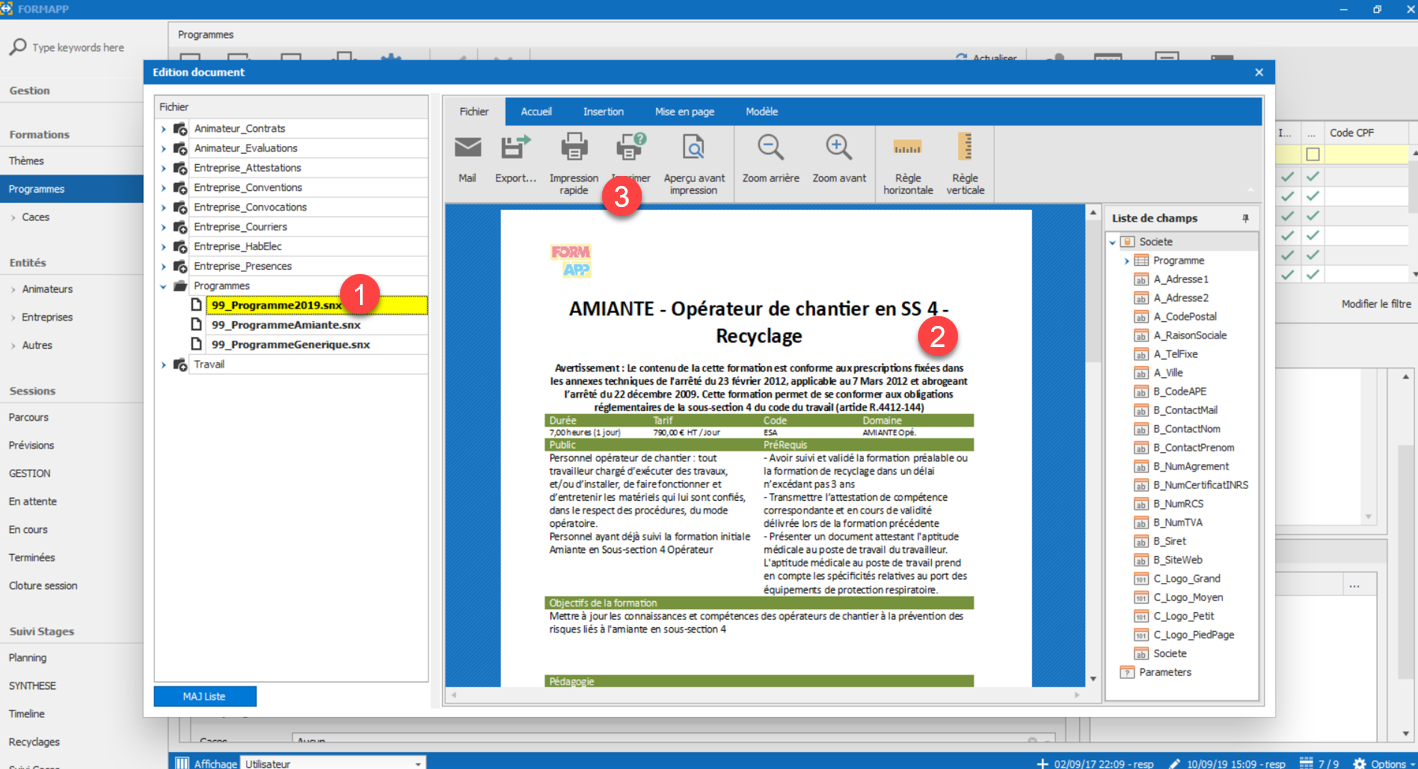Open the Affichage Utilisateur dropdown
This screenshot has width=1418, height=769.
[418, 763]
